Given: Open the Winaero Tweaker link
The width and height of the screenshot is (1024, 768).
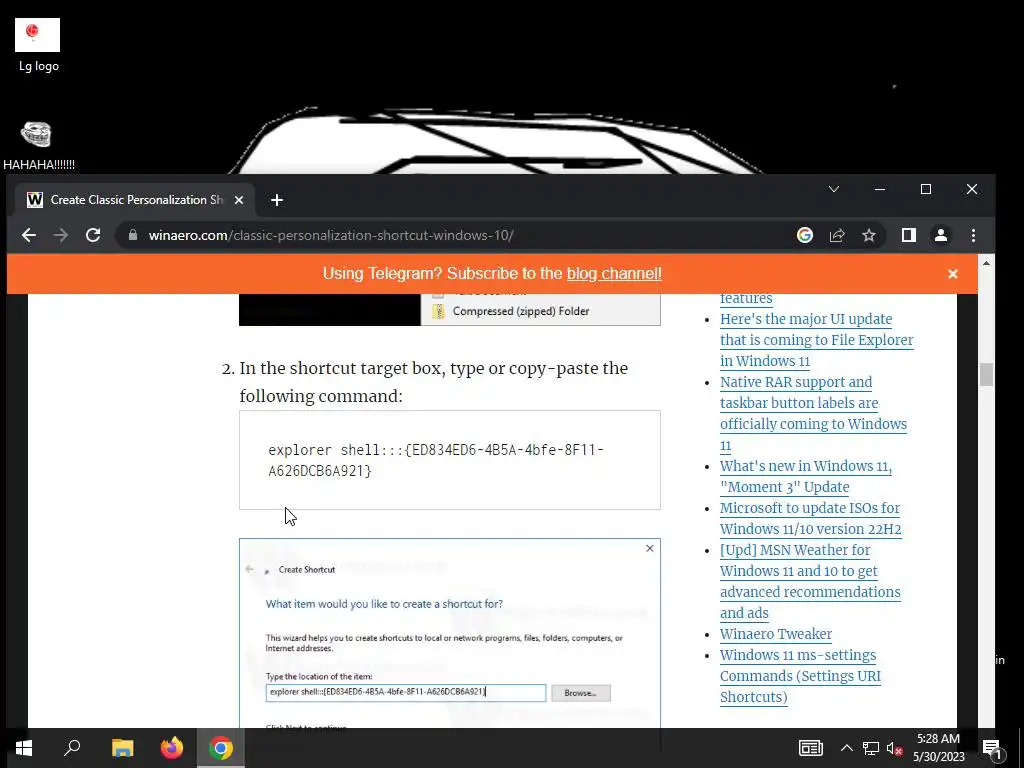Looking at the screenshot, I should click(x=776, y=634).
